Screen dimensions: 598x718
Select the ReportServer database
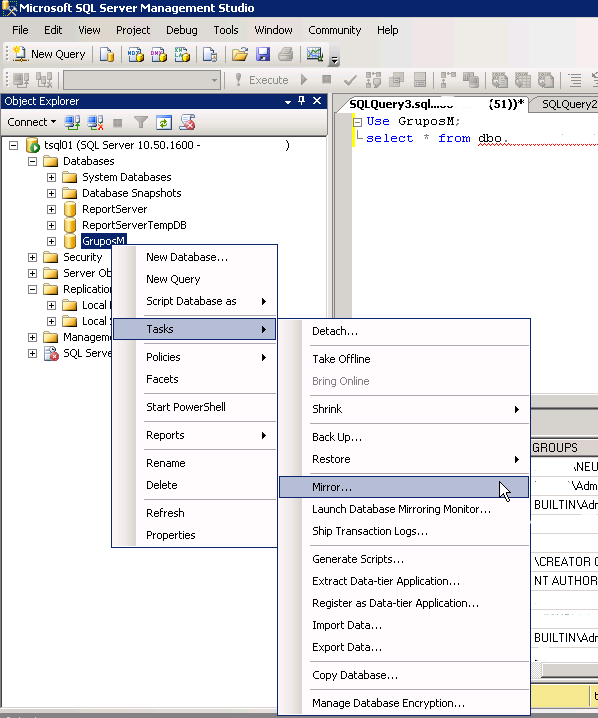pyautogui.click(x=114, y=209)
